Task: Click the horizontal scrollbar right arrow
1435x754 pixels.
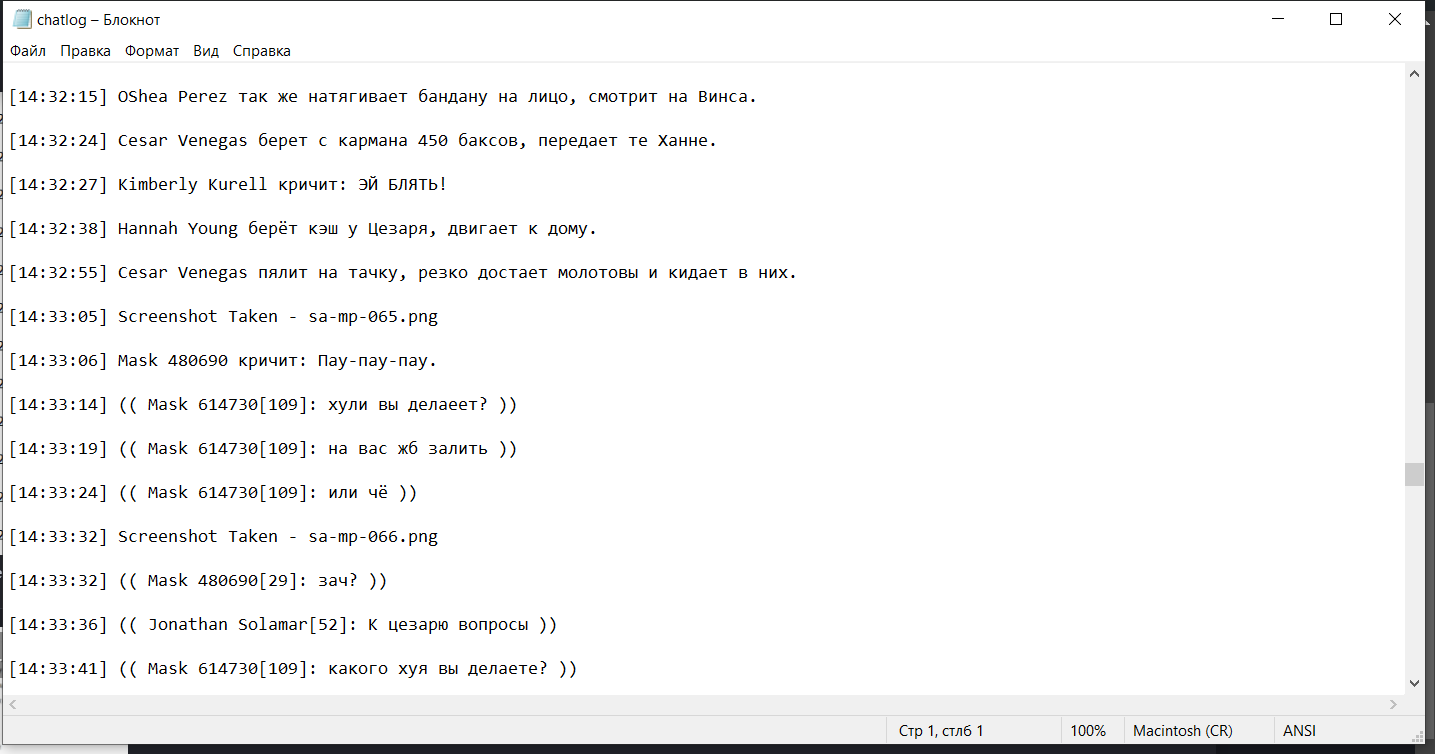Action: point(1394,704)
